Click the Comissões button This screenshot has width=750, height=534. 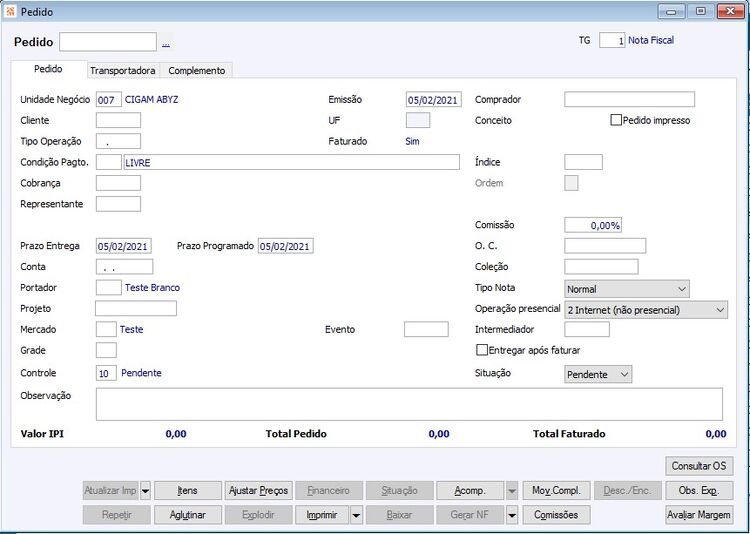click(556, 515)
